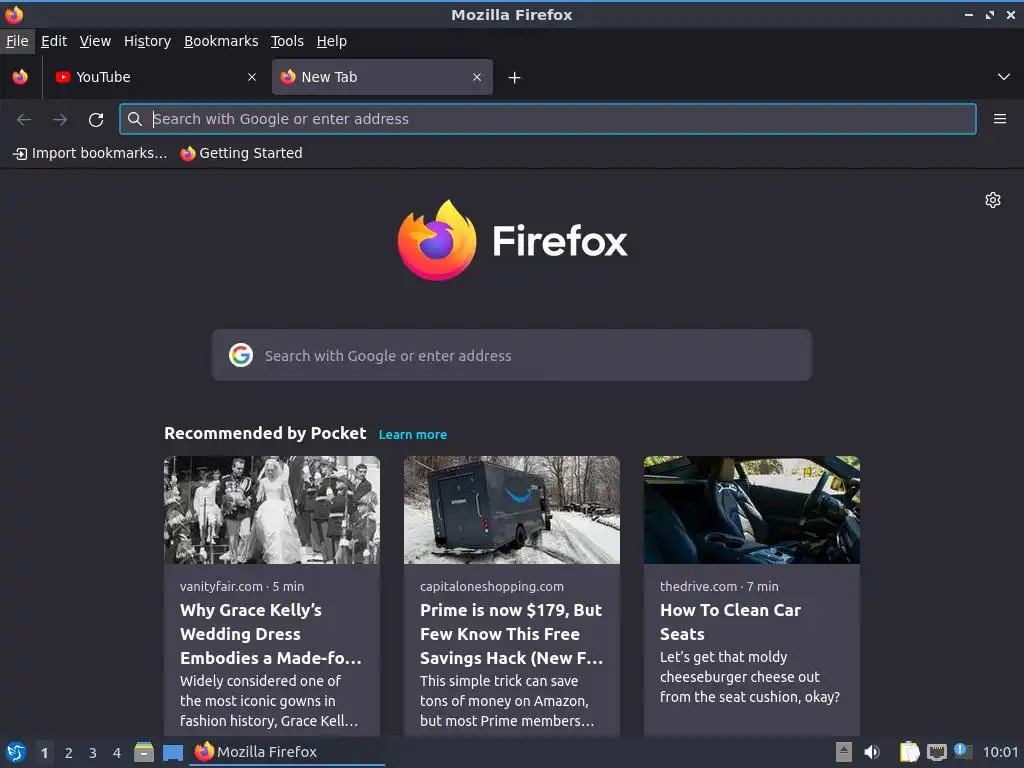Open the View menu
This screenshot has width=1024, height=768.
(x=95, y=41)
